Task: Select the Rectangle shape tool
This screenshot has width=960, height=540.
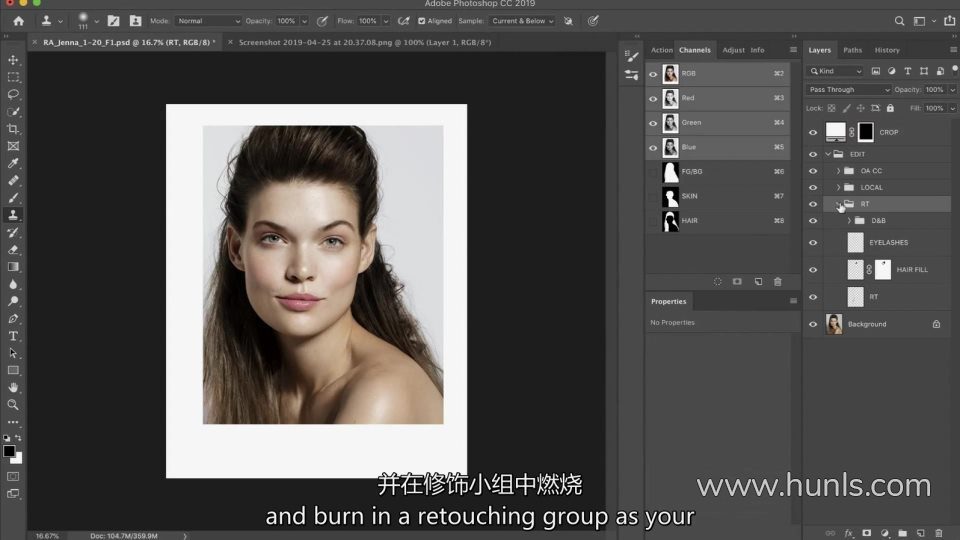Action: (13, 370)
